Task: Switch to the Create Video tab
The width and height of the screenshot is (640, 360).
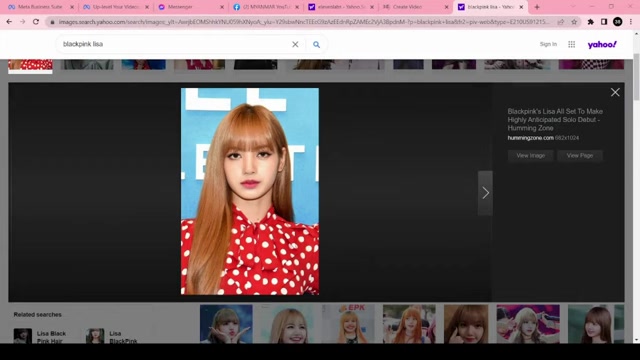Action: pyautogui.click(x=415, y=7)
